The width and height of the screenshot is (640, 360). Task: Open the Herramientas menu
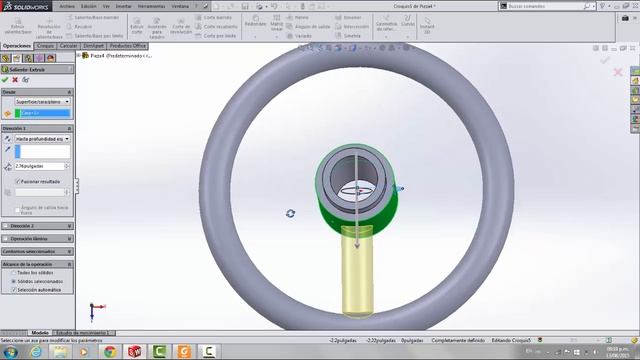point(151,6)
